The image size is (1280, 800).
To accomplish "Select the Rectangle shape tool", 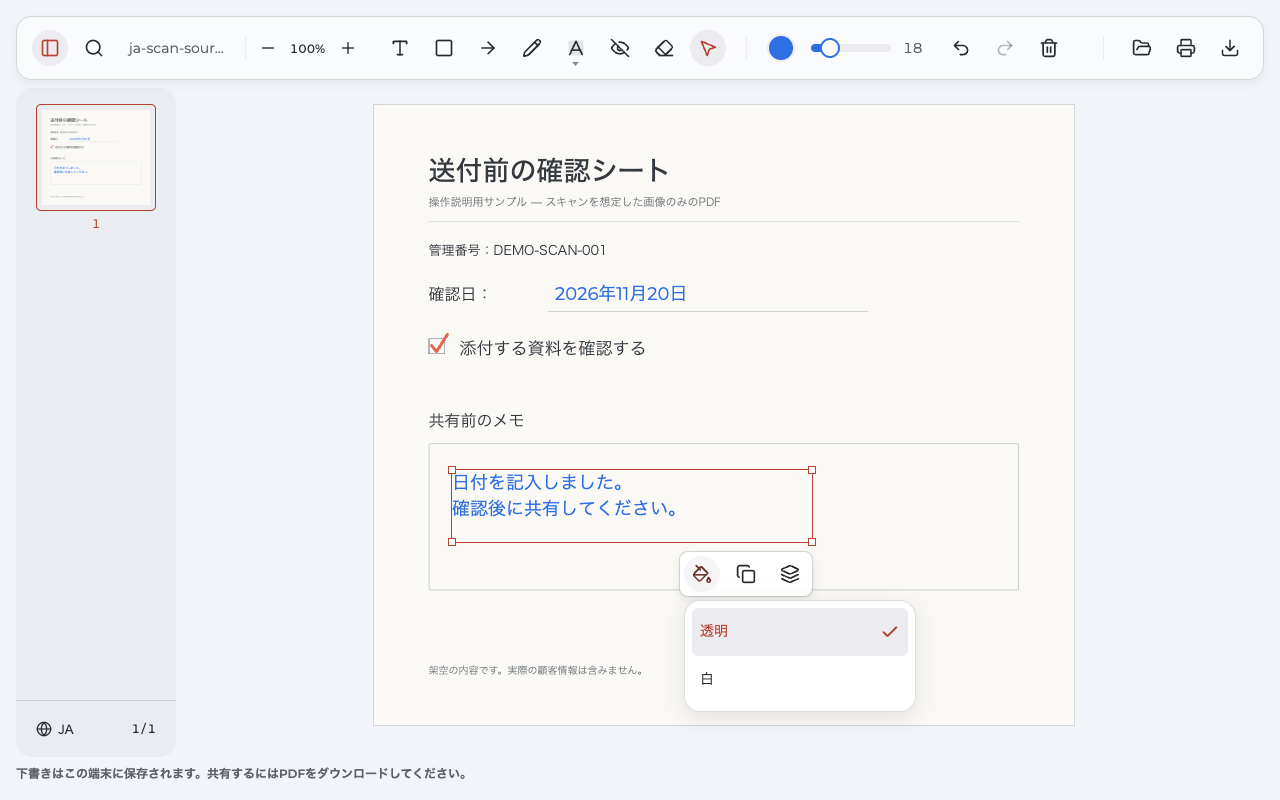I will tap(444, 48).
